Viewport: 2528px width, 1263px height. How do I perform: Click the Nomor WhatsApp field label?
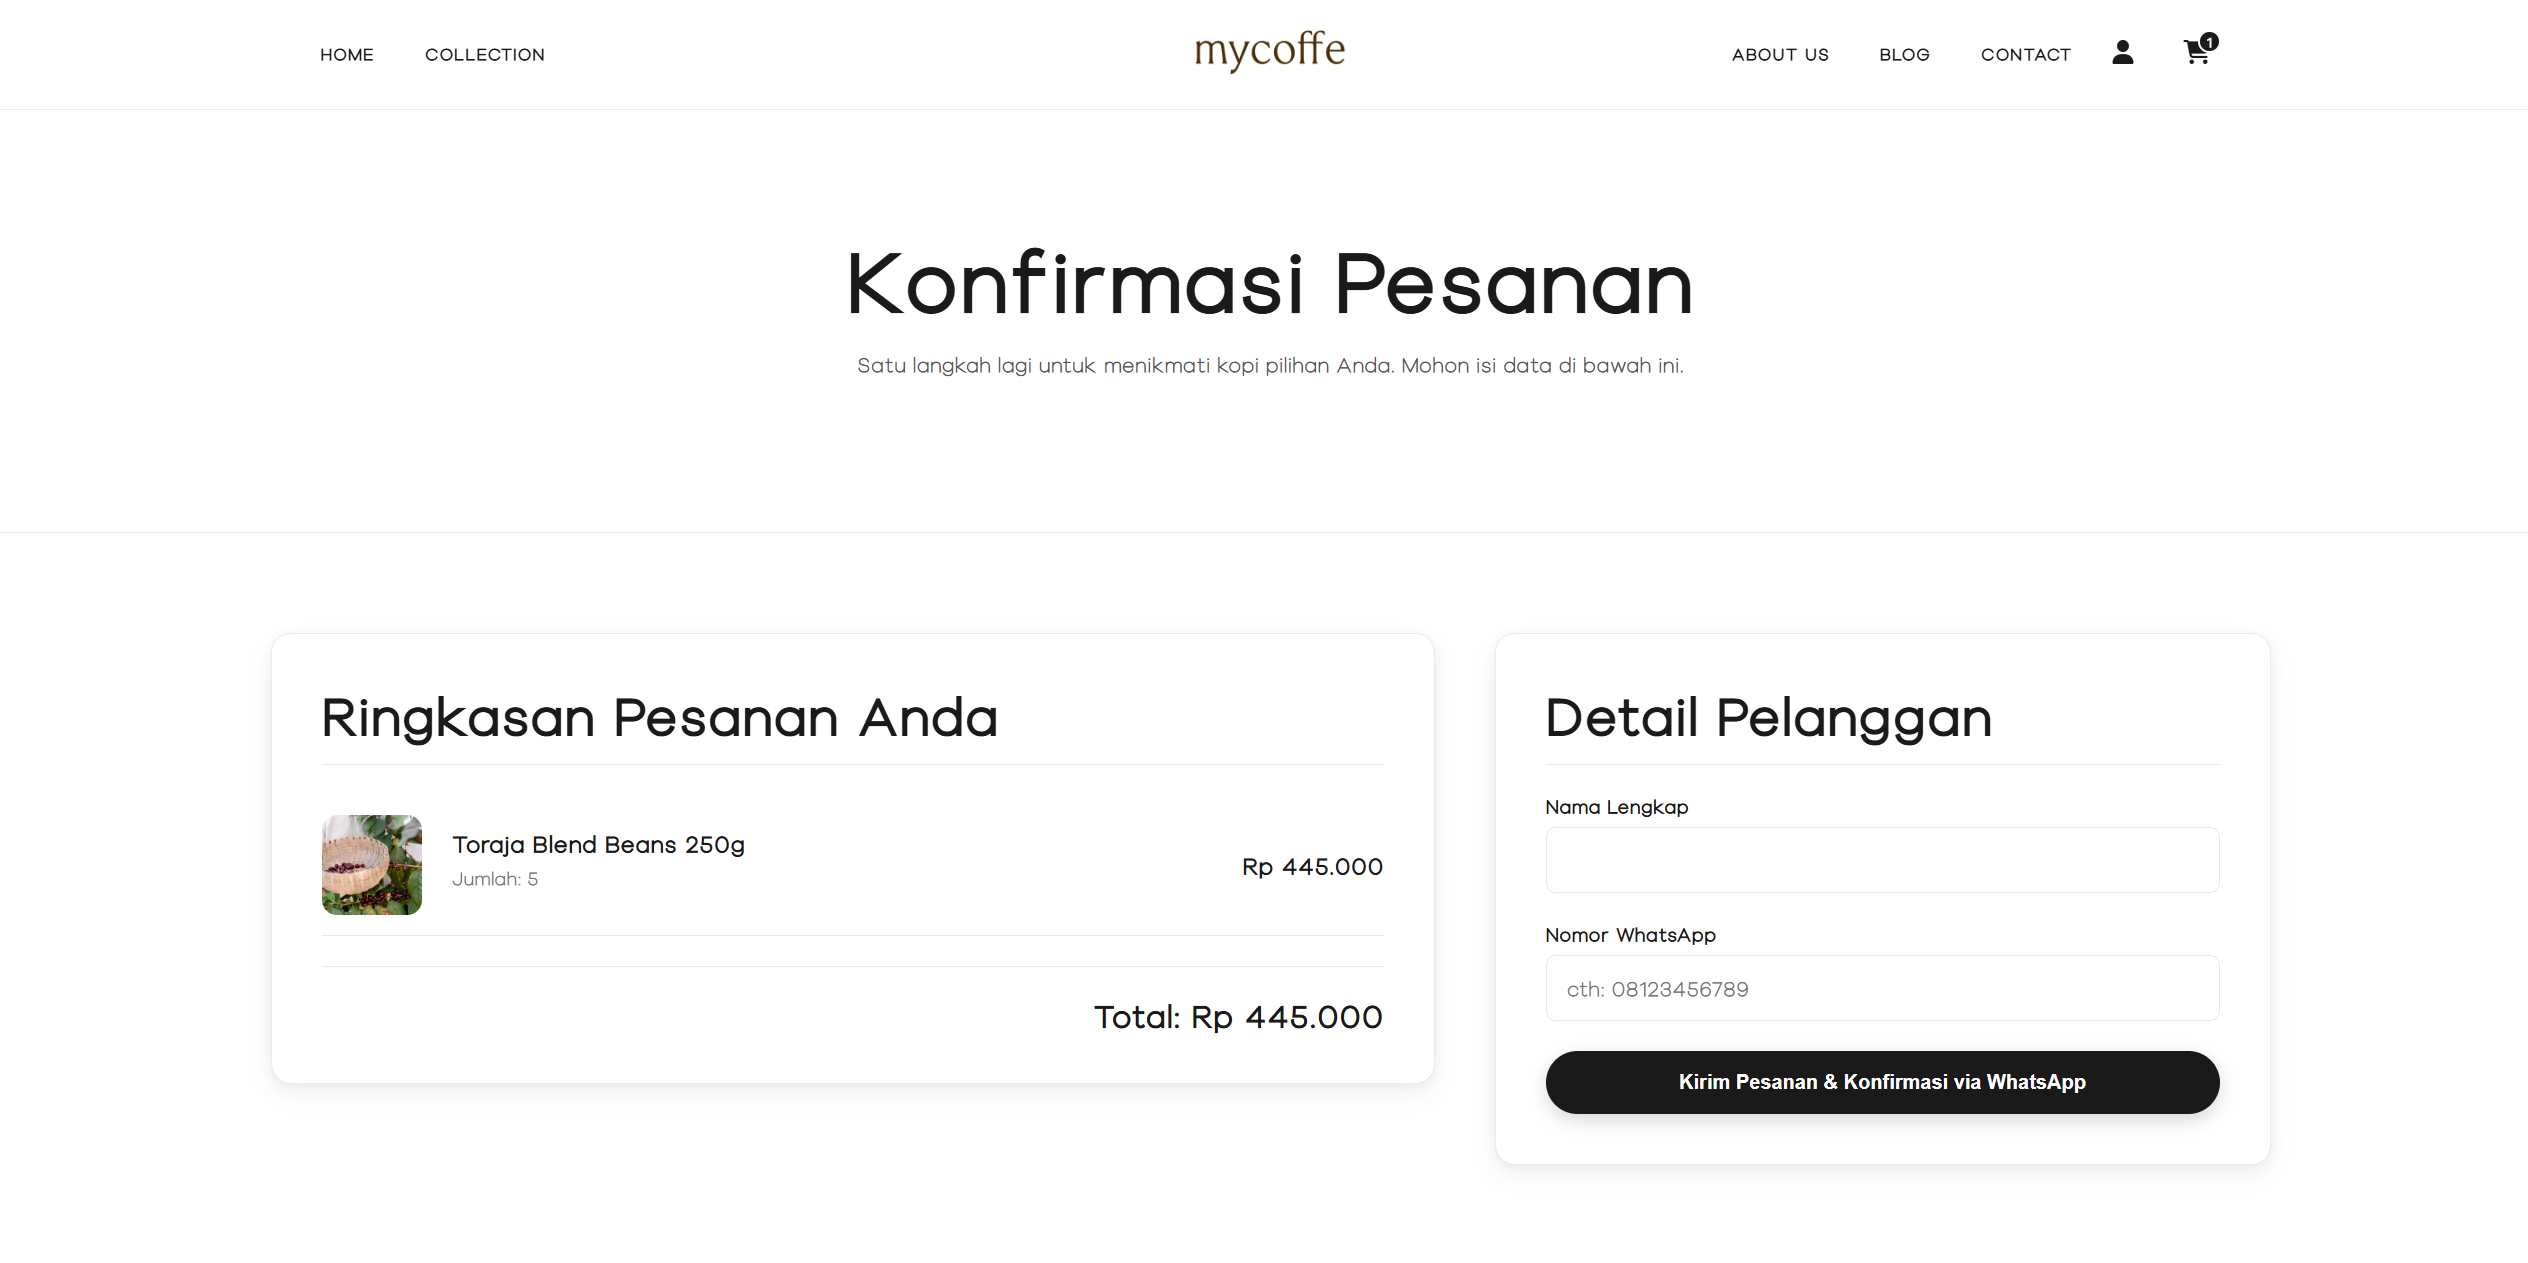(1630, 935)
